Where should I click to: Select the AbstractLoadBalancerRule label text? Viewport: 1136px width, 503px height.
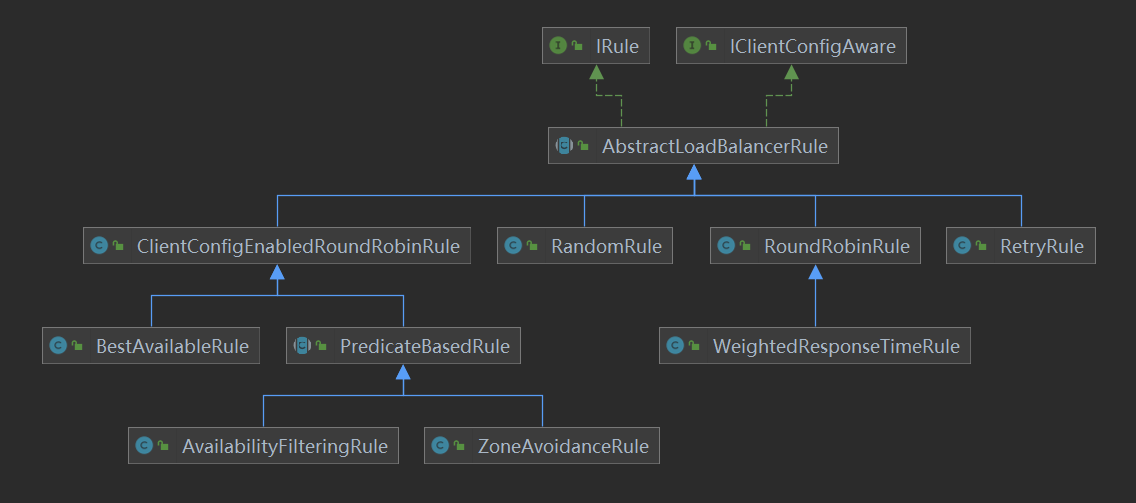(x=715, y=147)
